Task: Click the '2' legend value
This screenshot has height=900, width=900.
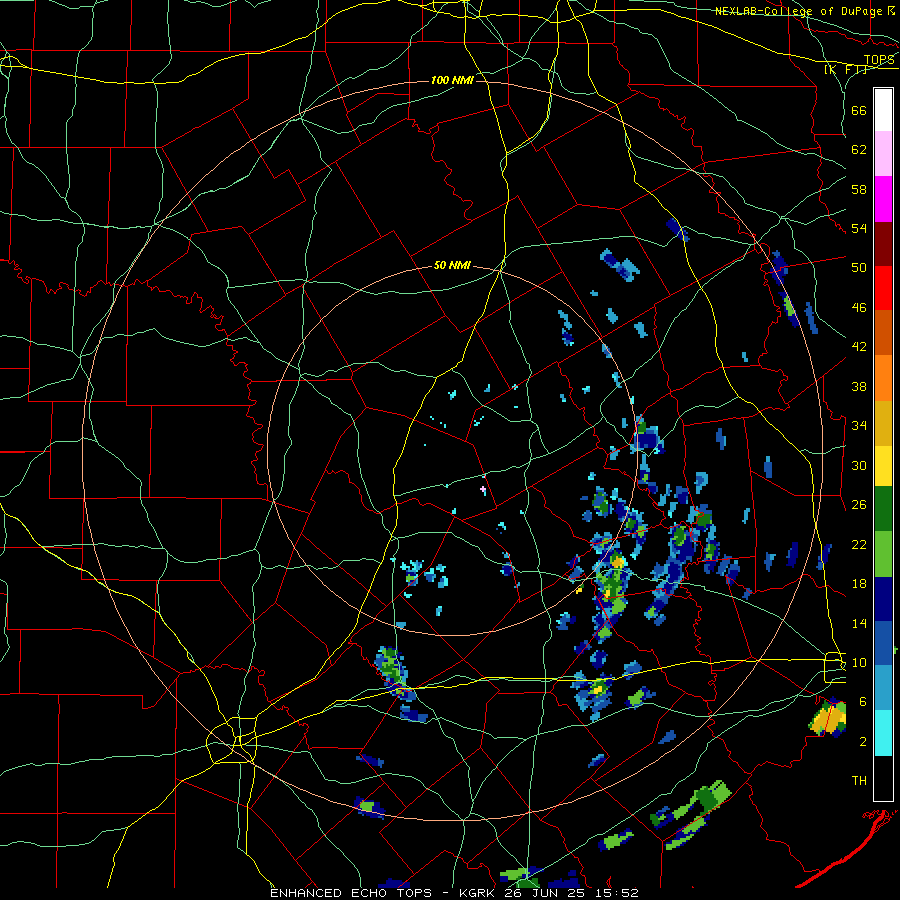Action: (863, 742)
